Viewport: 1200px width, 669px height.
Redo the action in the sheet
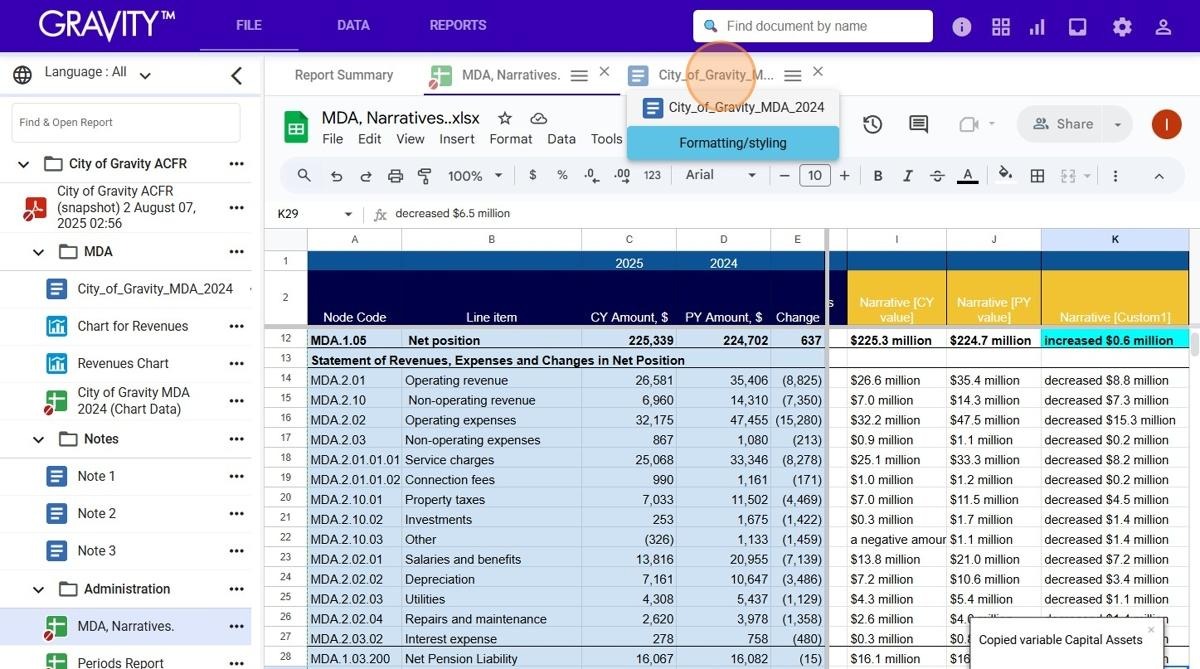(366, 176)
